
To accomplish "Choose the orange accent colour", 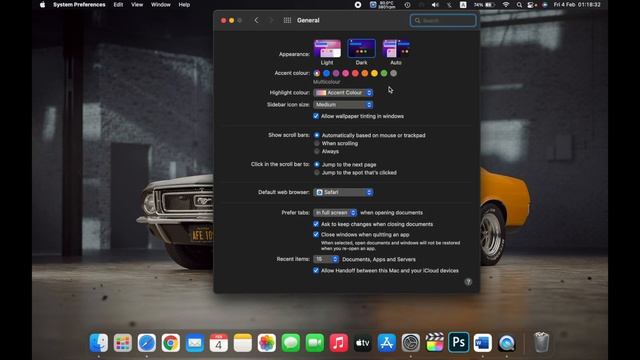I will tap(365, 73).
